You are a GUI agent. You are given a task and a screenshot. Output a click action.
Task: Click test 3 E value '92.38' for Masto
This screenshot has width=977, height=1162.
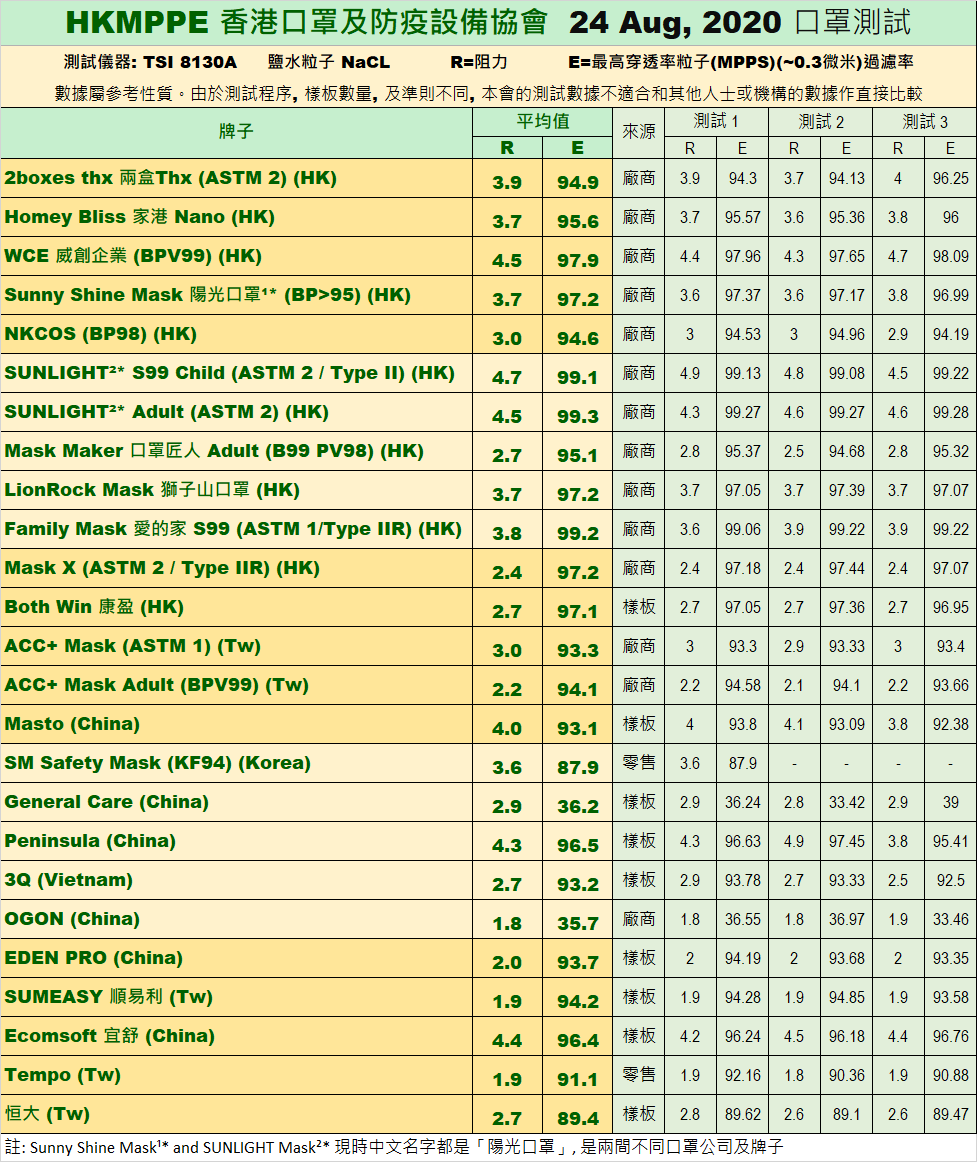click(x=950, y=724)
